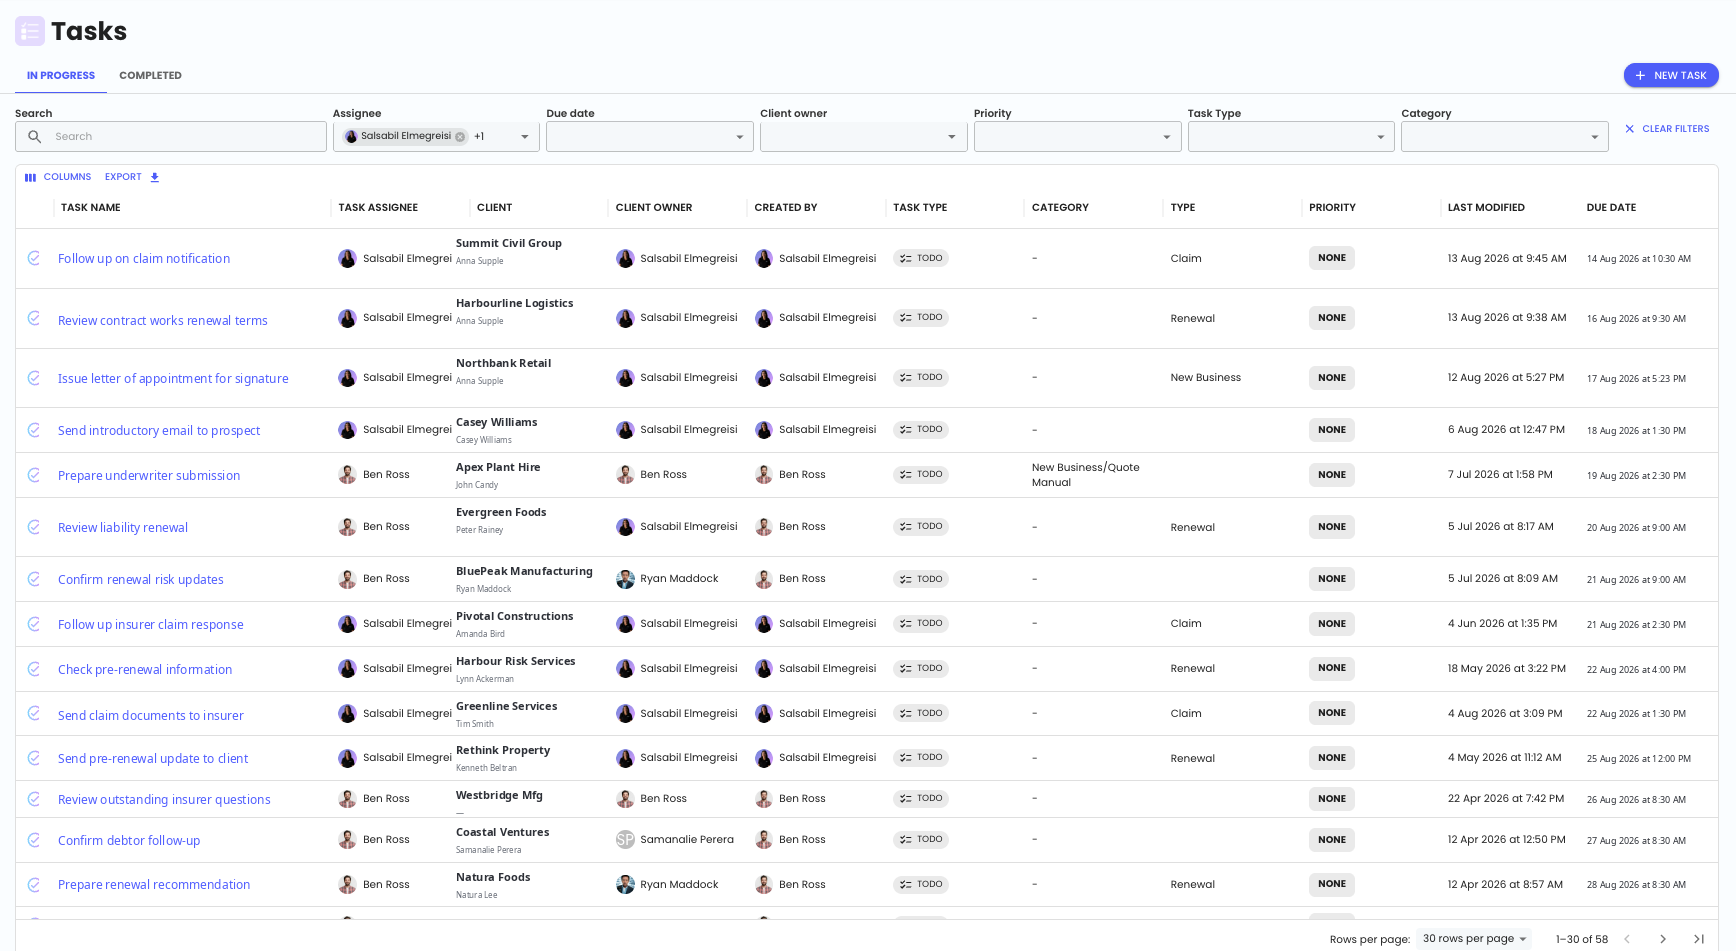Click the Clear Filters button
1736x951 pixels.
tap(1667, 129)
